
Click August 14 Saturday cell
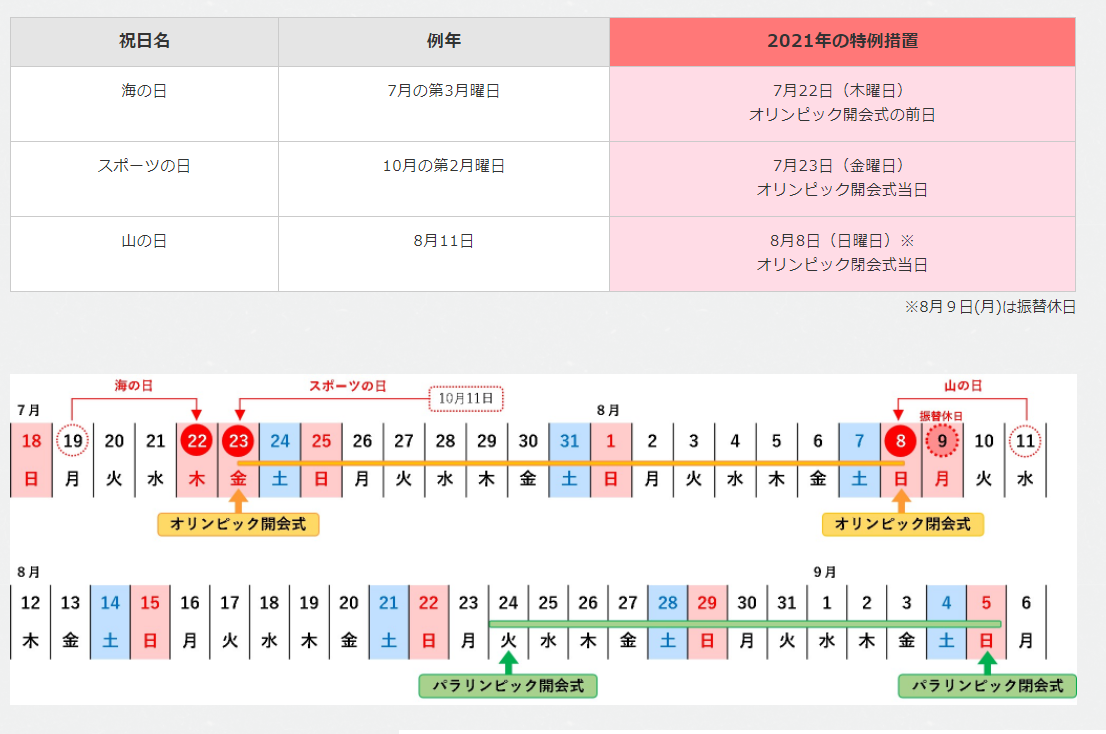pyautogui.click(x=110, y=622)
